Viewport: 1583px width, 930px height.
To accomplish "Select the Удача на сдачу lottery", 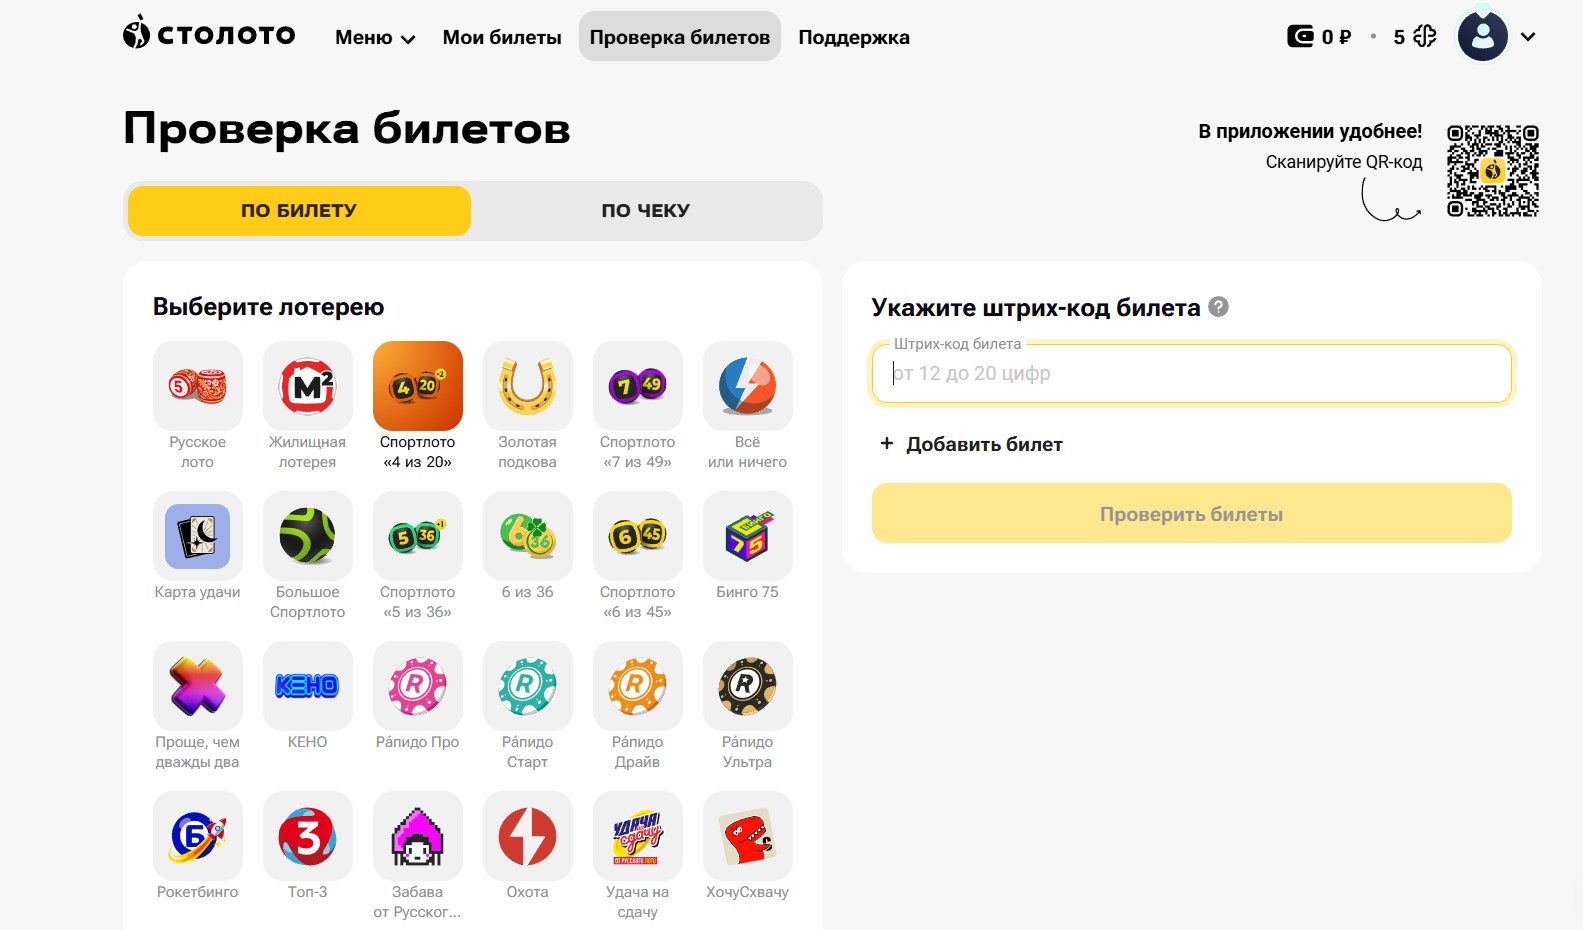I will click(x=637, y=836).
